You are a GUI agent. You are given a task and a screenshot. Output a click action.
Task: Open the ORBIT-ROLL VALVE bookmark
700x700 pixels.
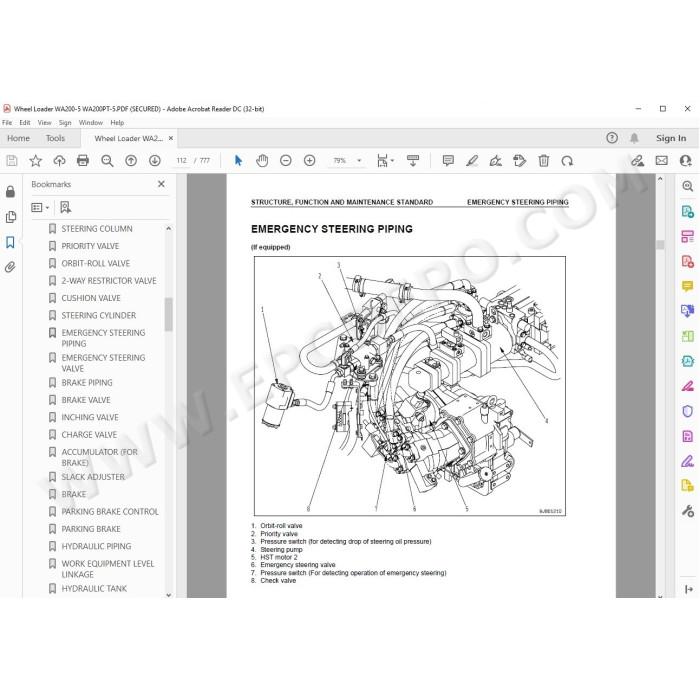coord(96,264)
